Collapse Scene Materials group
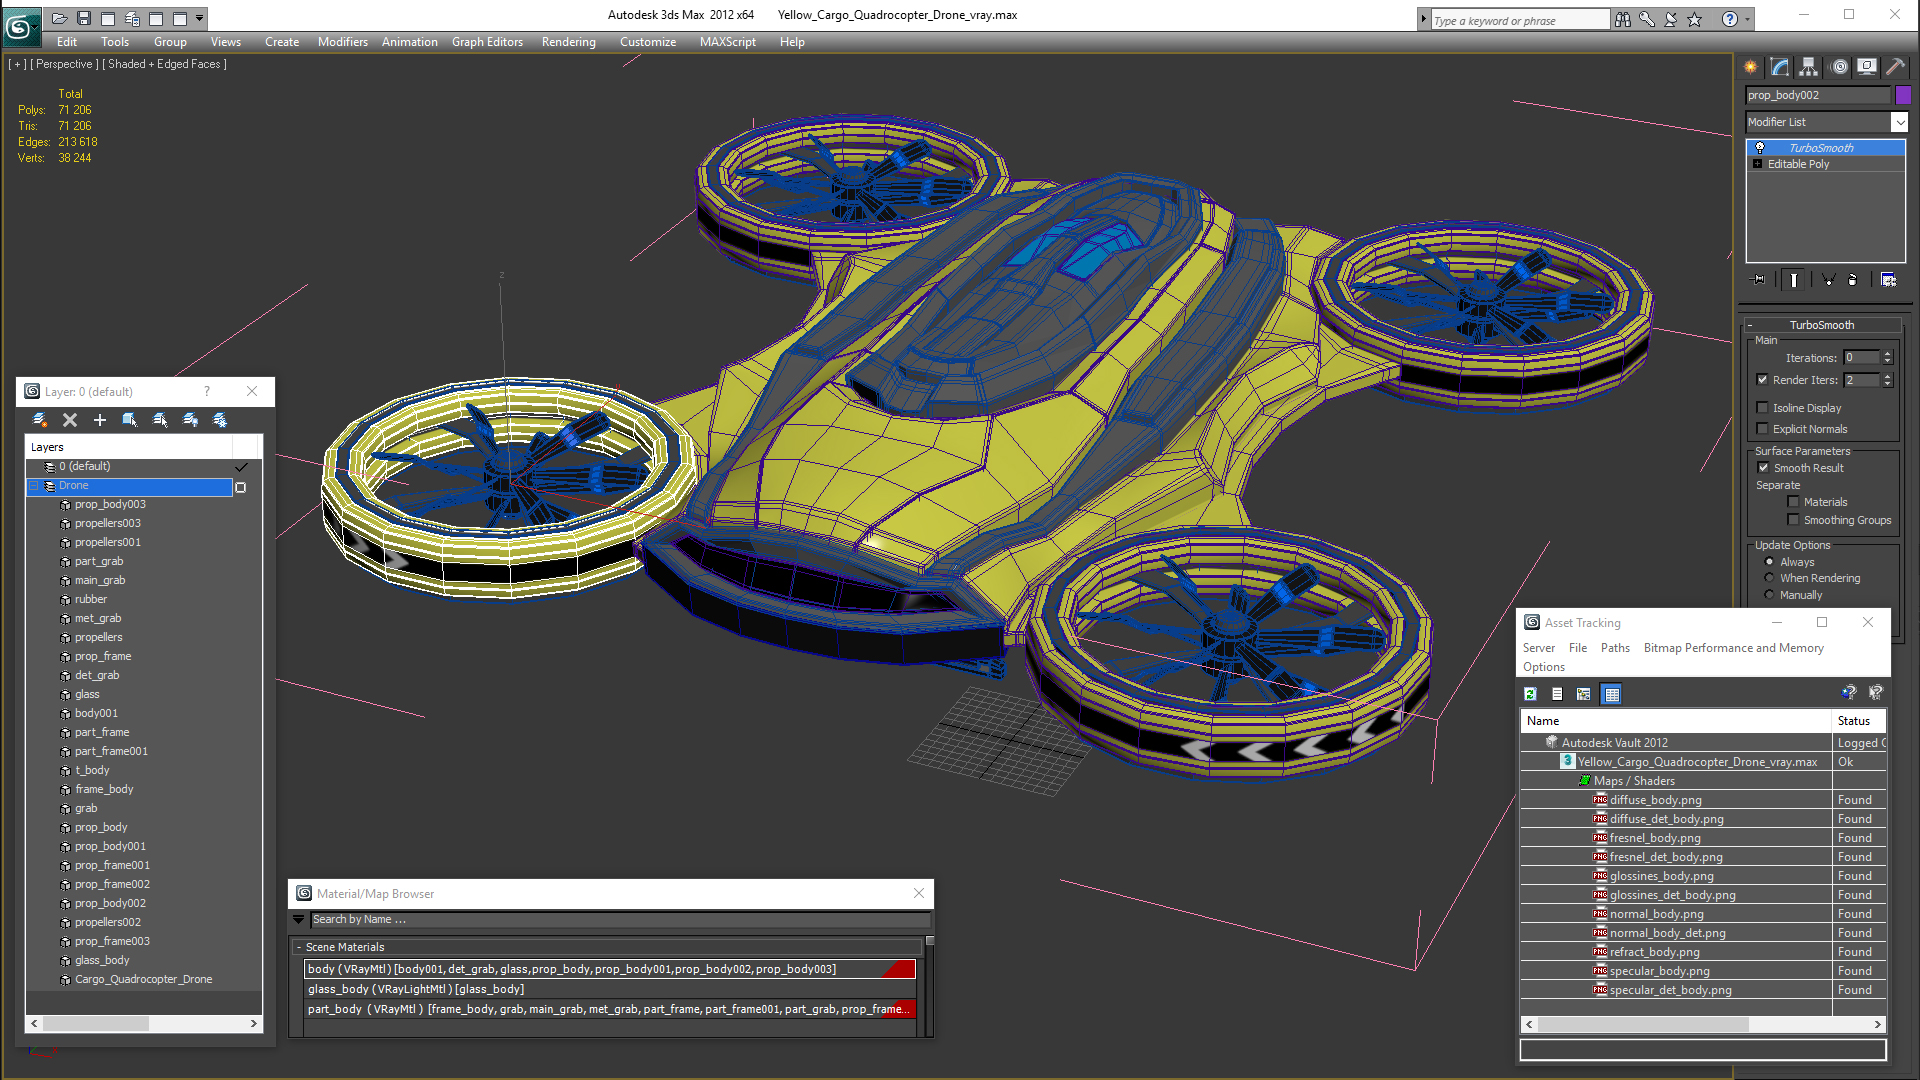Viewport: 1920px width, 1080px height. 299,947
